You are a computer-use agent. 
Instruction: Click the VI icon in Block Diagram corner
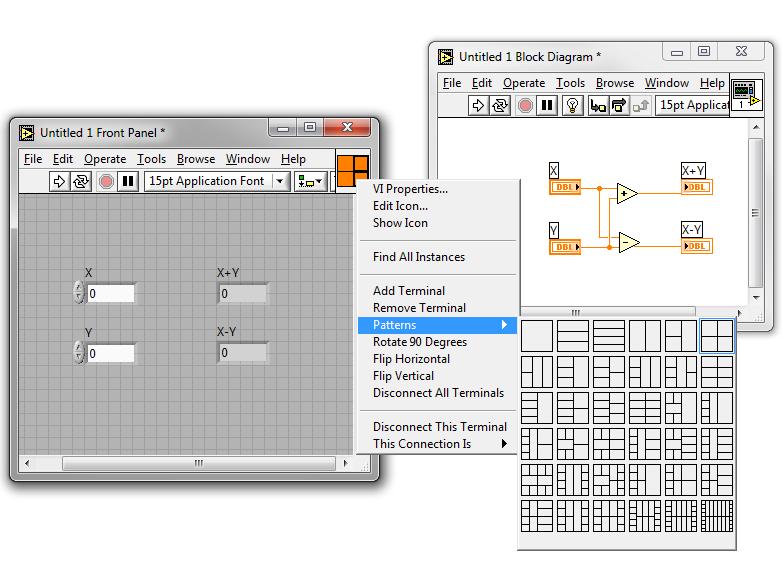[747, 95]
